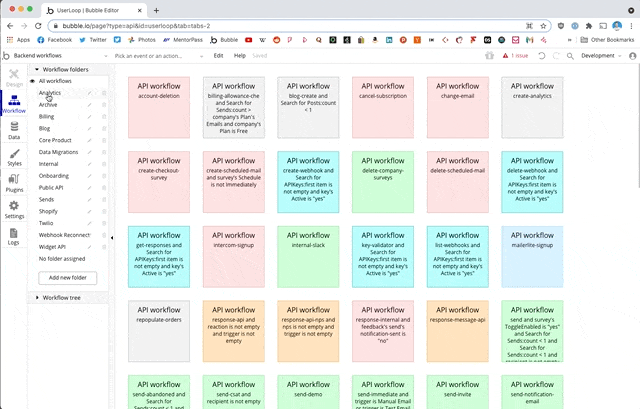
Task: Delete the Webhook Reconnect folder trash icon
Action: [x=104, y=235]
